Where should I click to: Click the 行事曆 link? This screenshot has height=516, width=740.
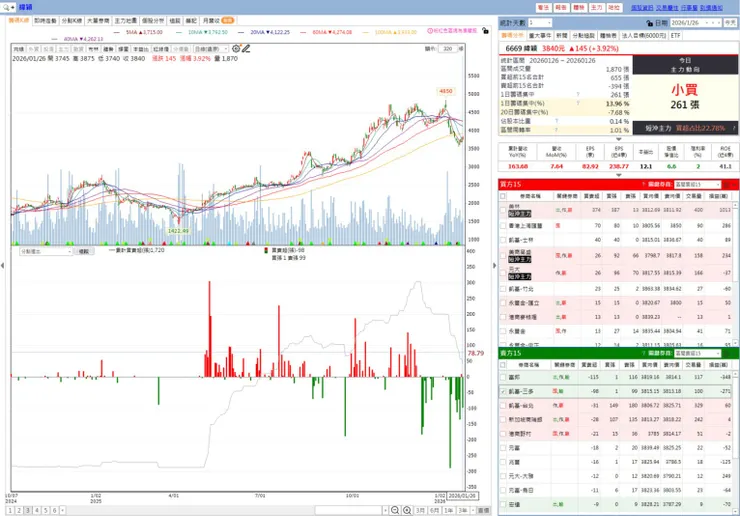(689, 8)
